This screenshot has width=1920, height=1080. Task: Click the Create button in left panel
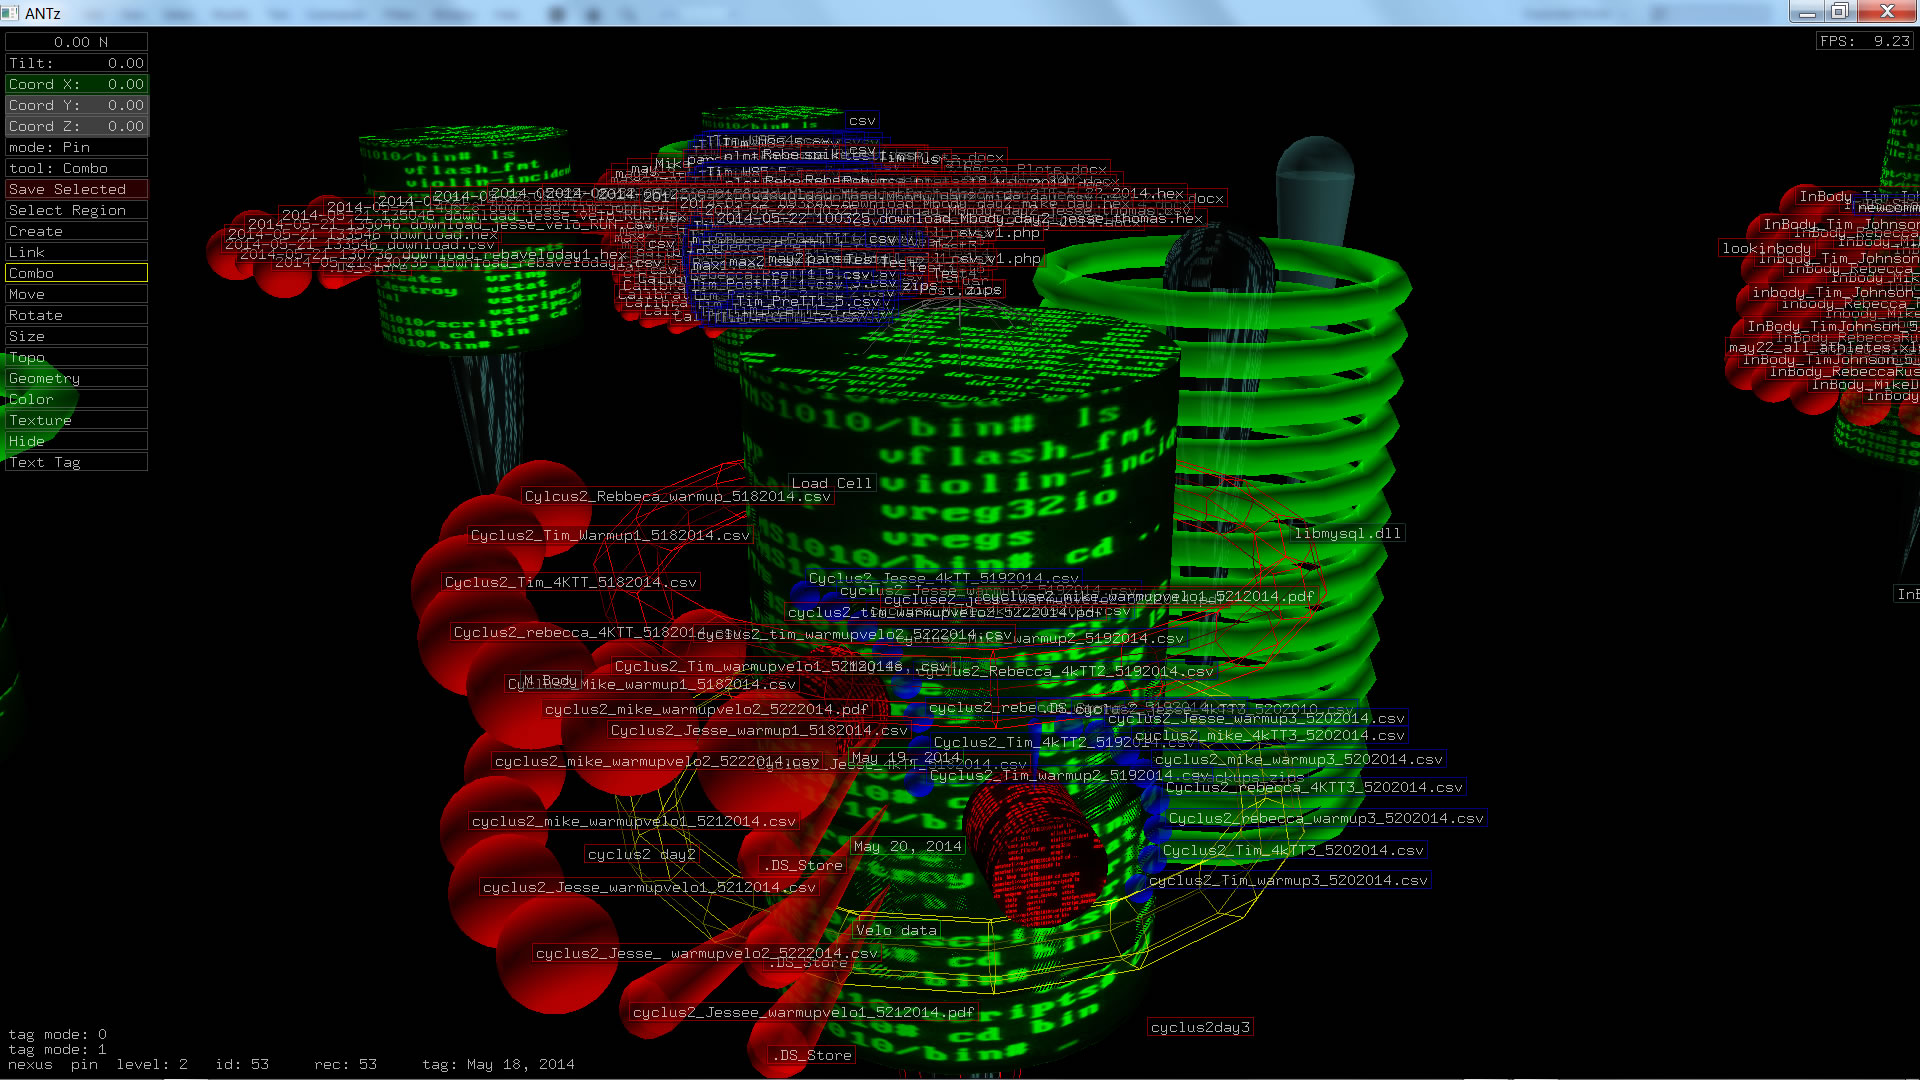pyautogui.click(x=76, y=231)
